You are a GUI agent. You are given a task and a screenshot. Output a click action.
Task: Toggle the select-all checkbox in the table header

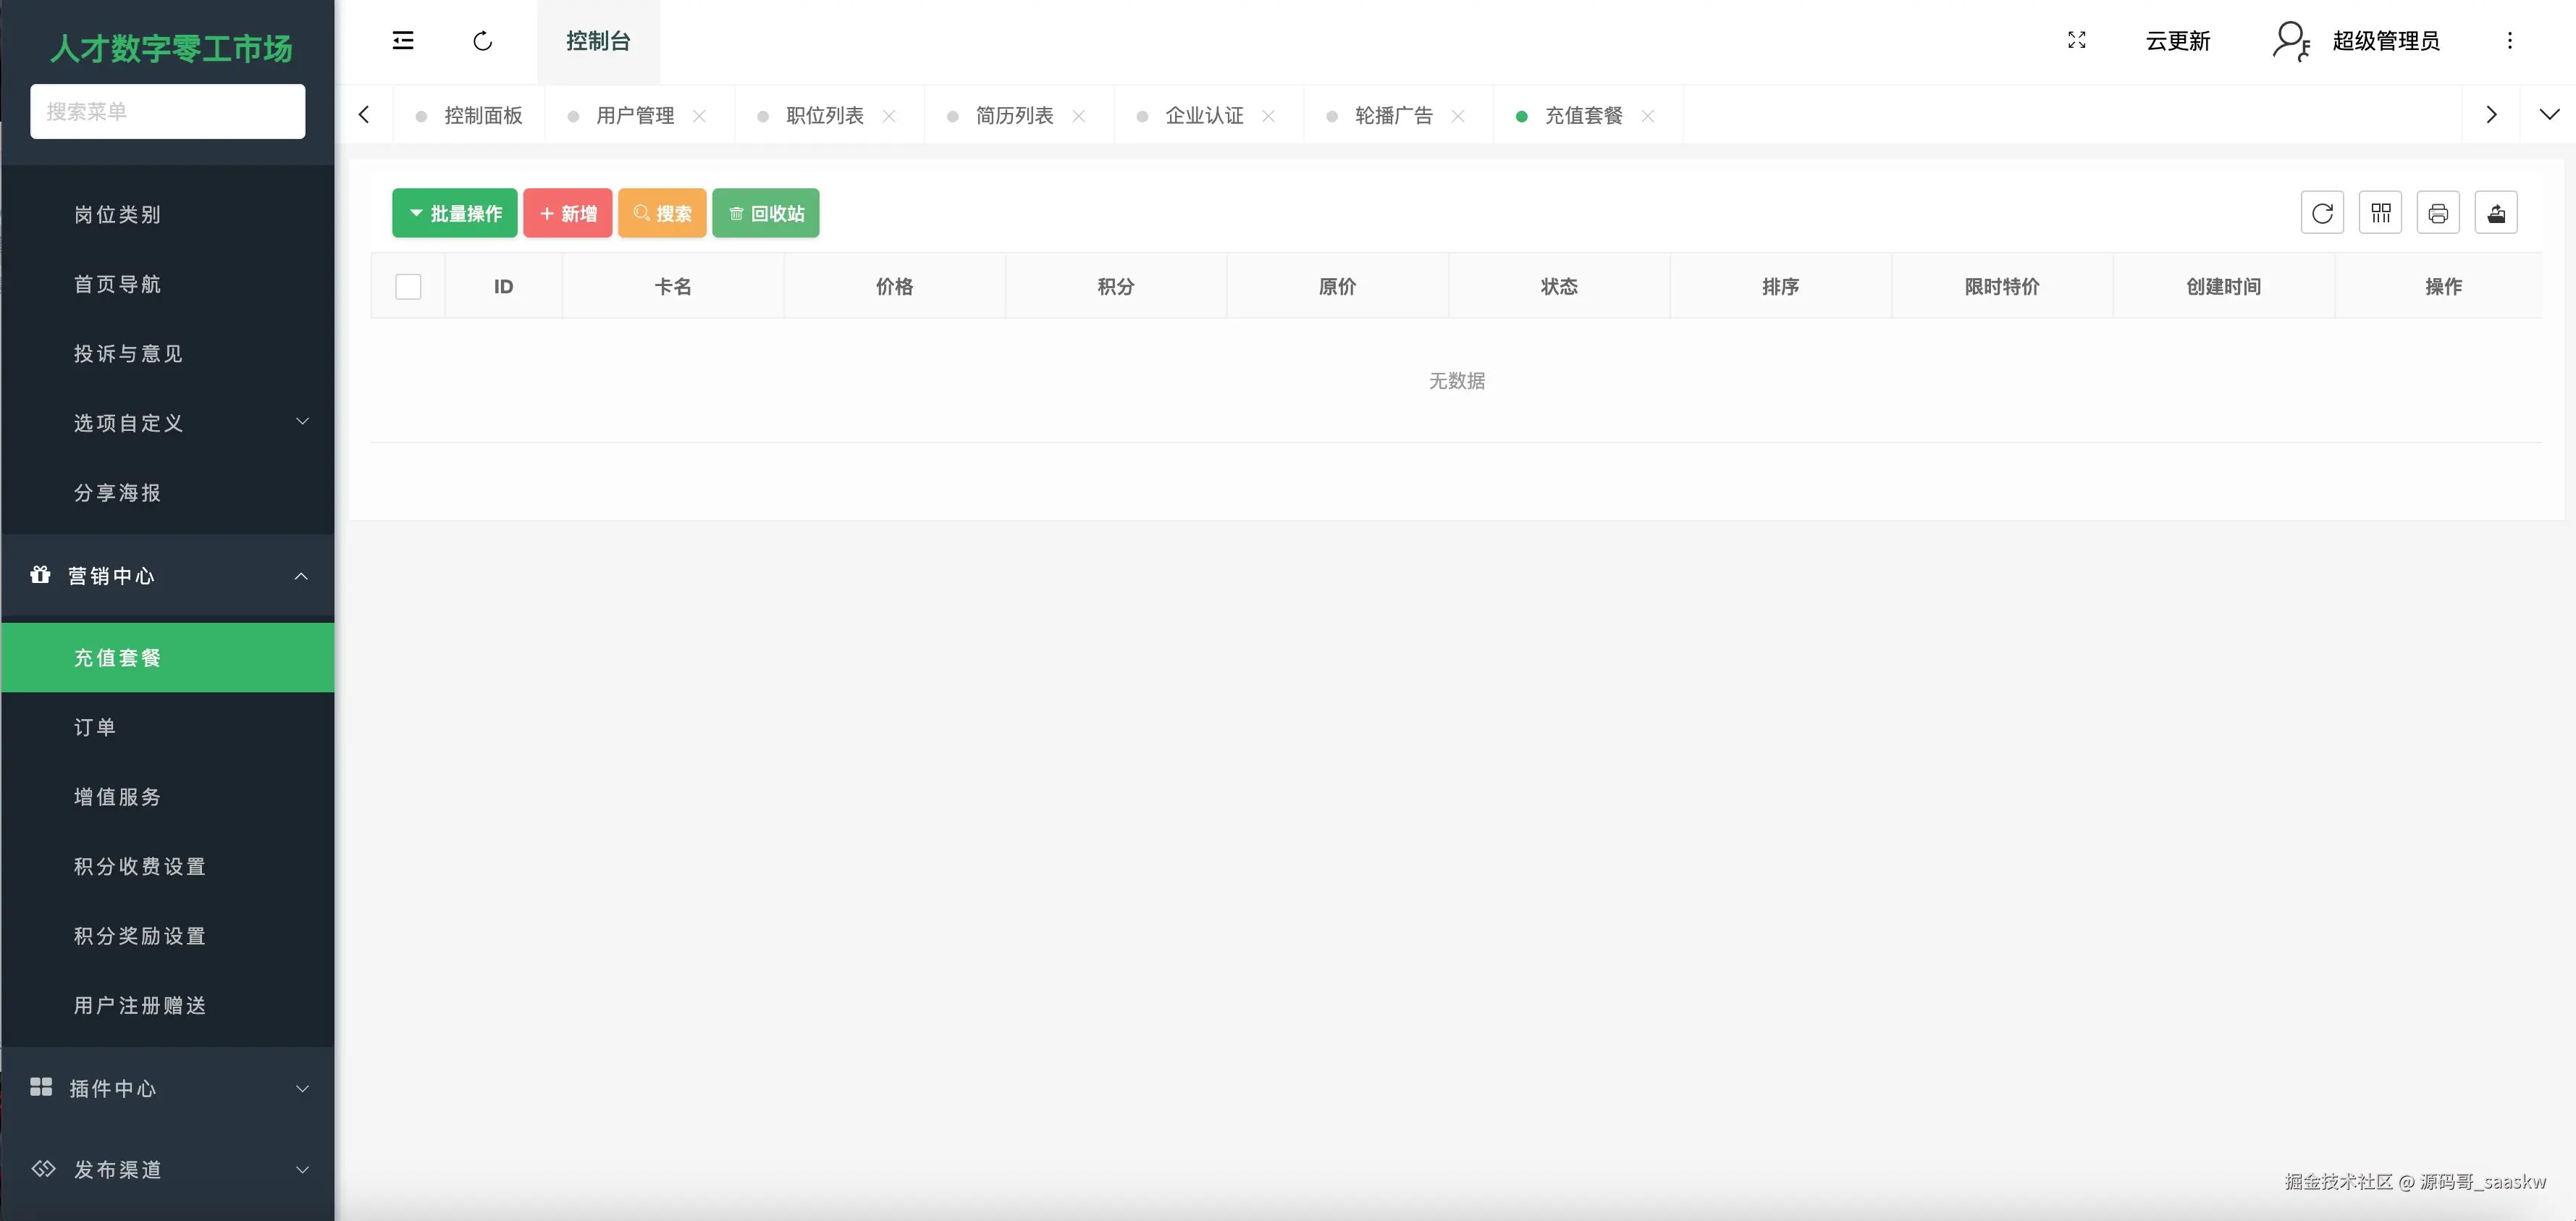408,287
